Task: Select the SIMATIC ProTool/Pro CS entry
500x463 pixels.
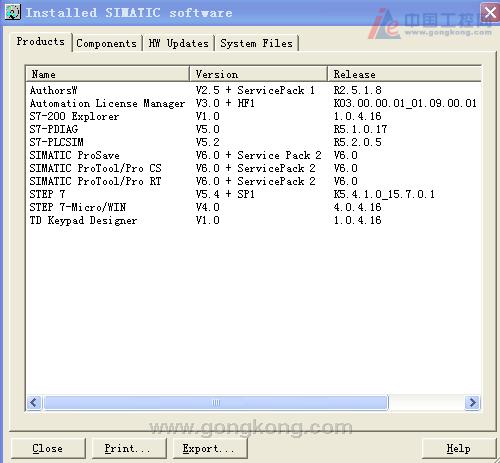Action: click(x=95, y=168)
